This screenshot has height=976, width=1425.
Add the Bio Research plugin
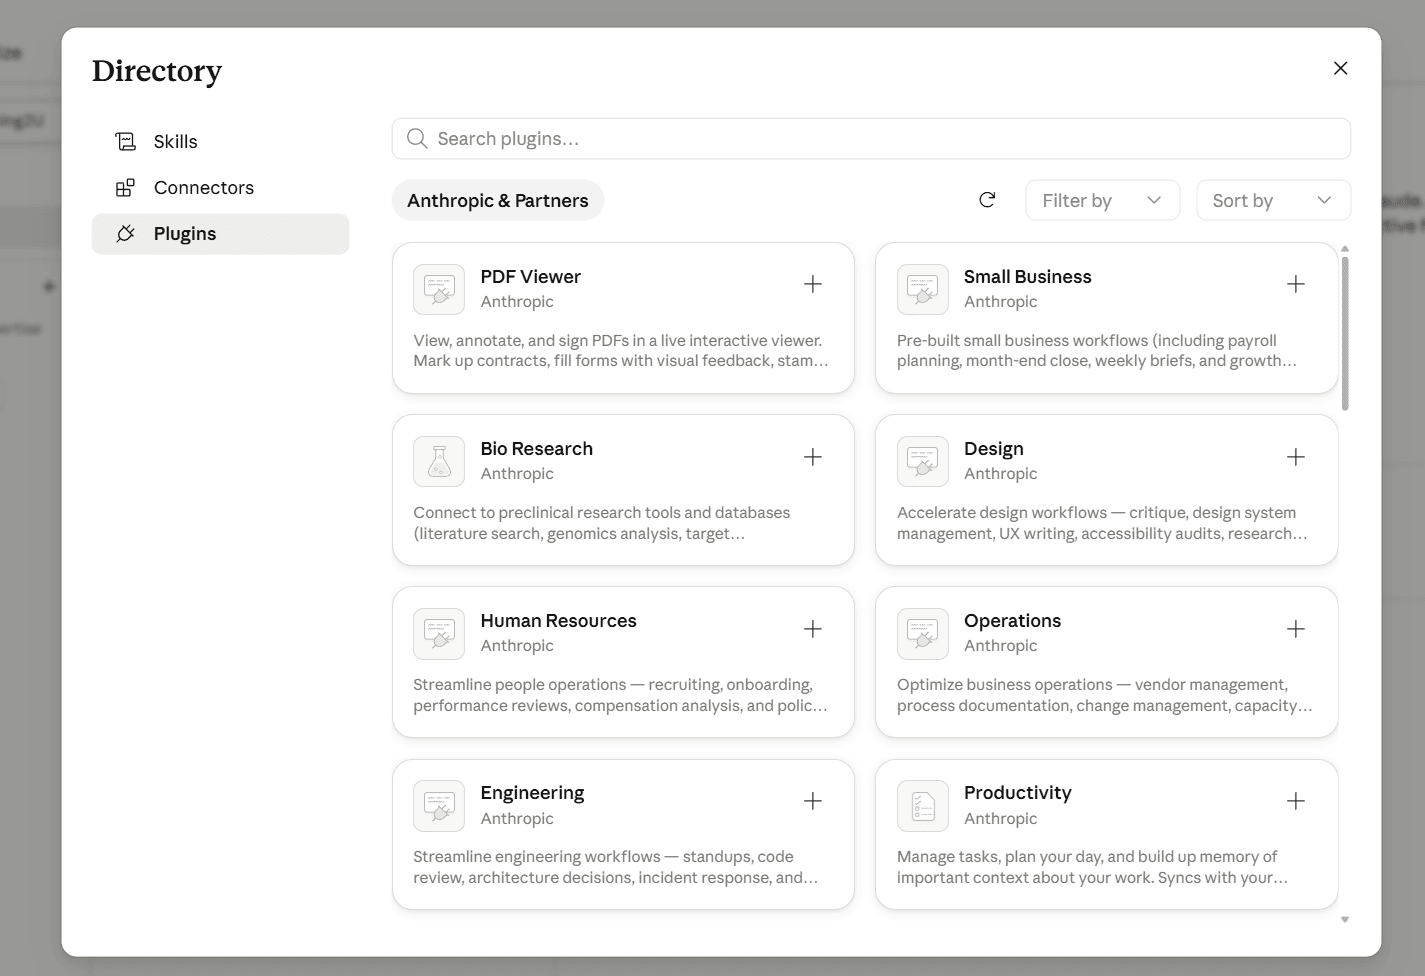[813, 457]
